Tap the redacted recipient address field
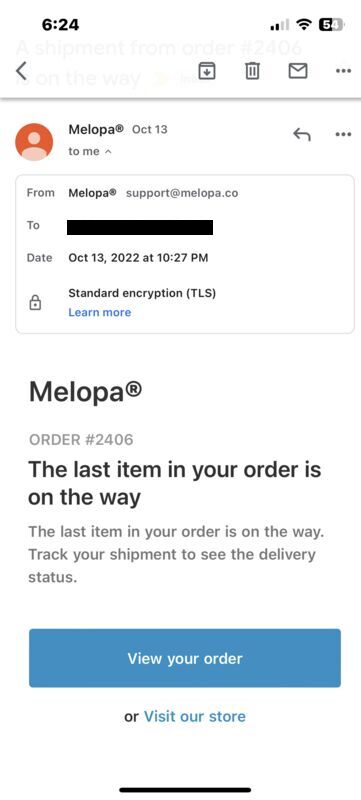The height and width of the screenshot is (800, 361). pos(140,227)
